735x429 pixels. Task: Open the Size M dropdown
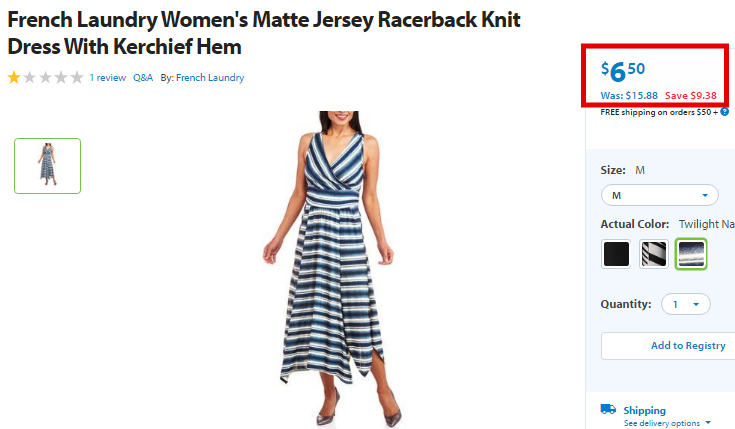(x=660, y=195)
